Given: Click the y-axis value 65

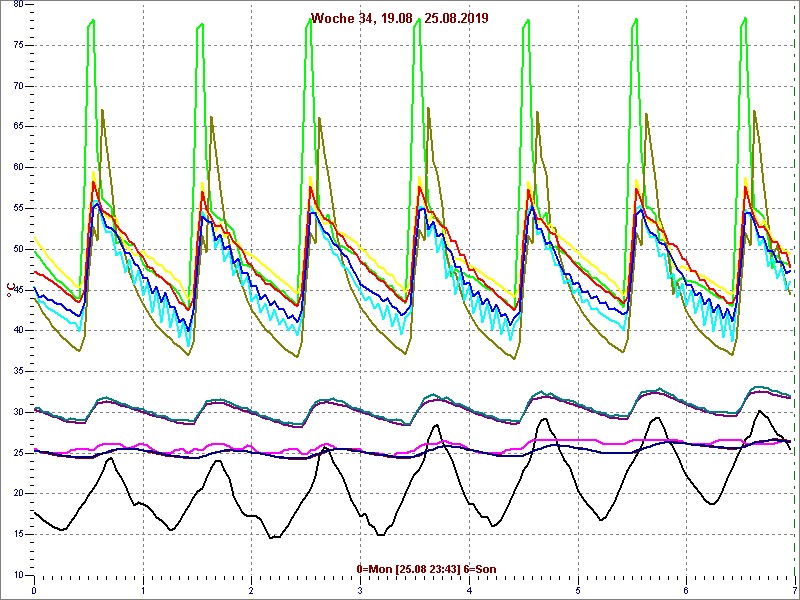Looking at the screenshot, I should click(x=17, y=127).
